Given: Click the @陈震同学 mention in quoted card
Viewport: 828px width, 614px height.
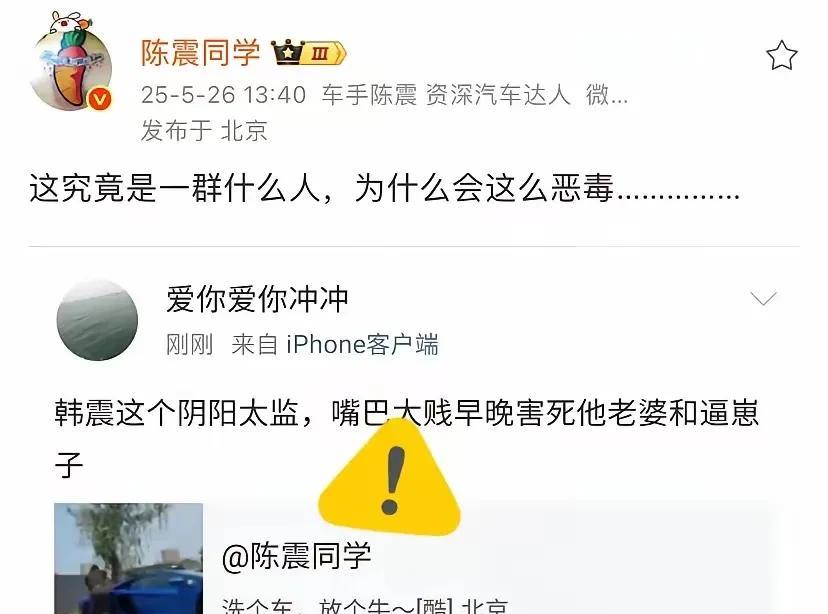Looking at the screenshot, I should (x=296, y=556).
